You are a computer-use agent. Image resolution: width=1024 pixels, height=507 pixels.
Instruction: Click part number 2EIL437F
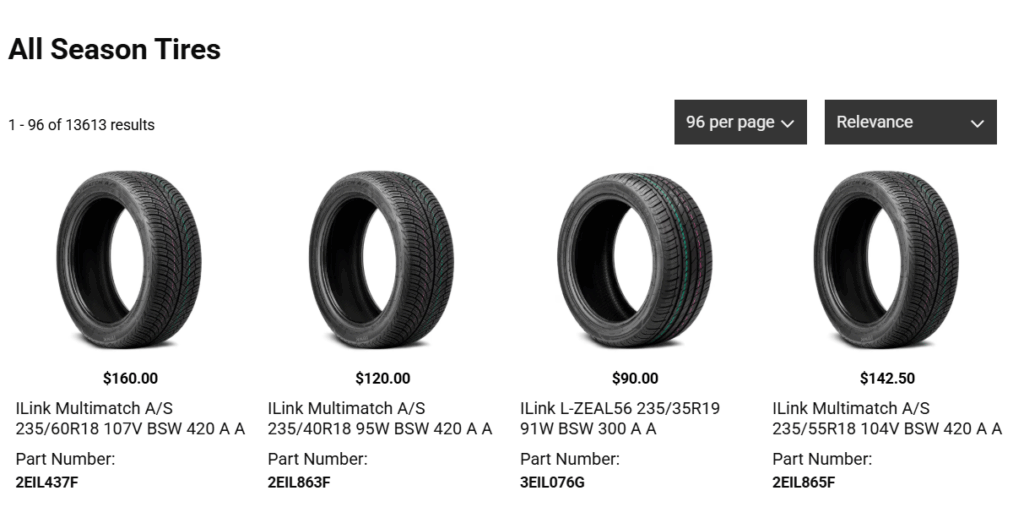click(x=47, y=482)
